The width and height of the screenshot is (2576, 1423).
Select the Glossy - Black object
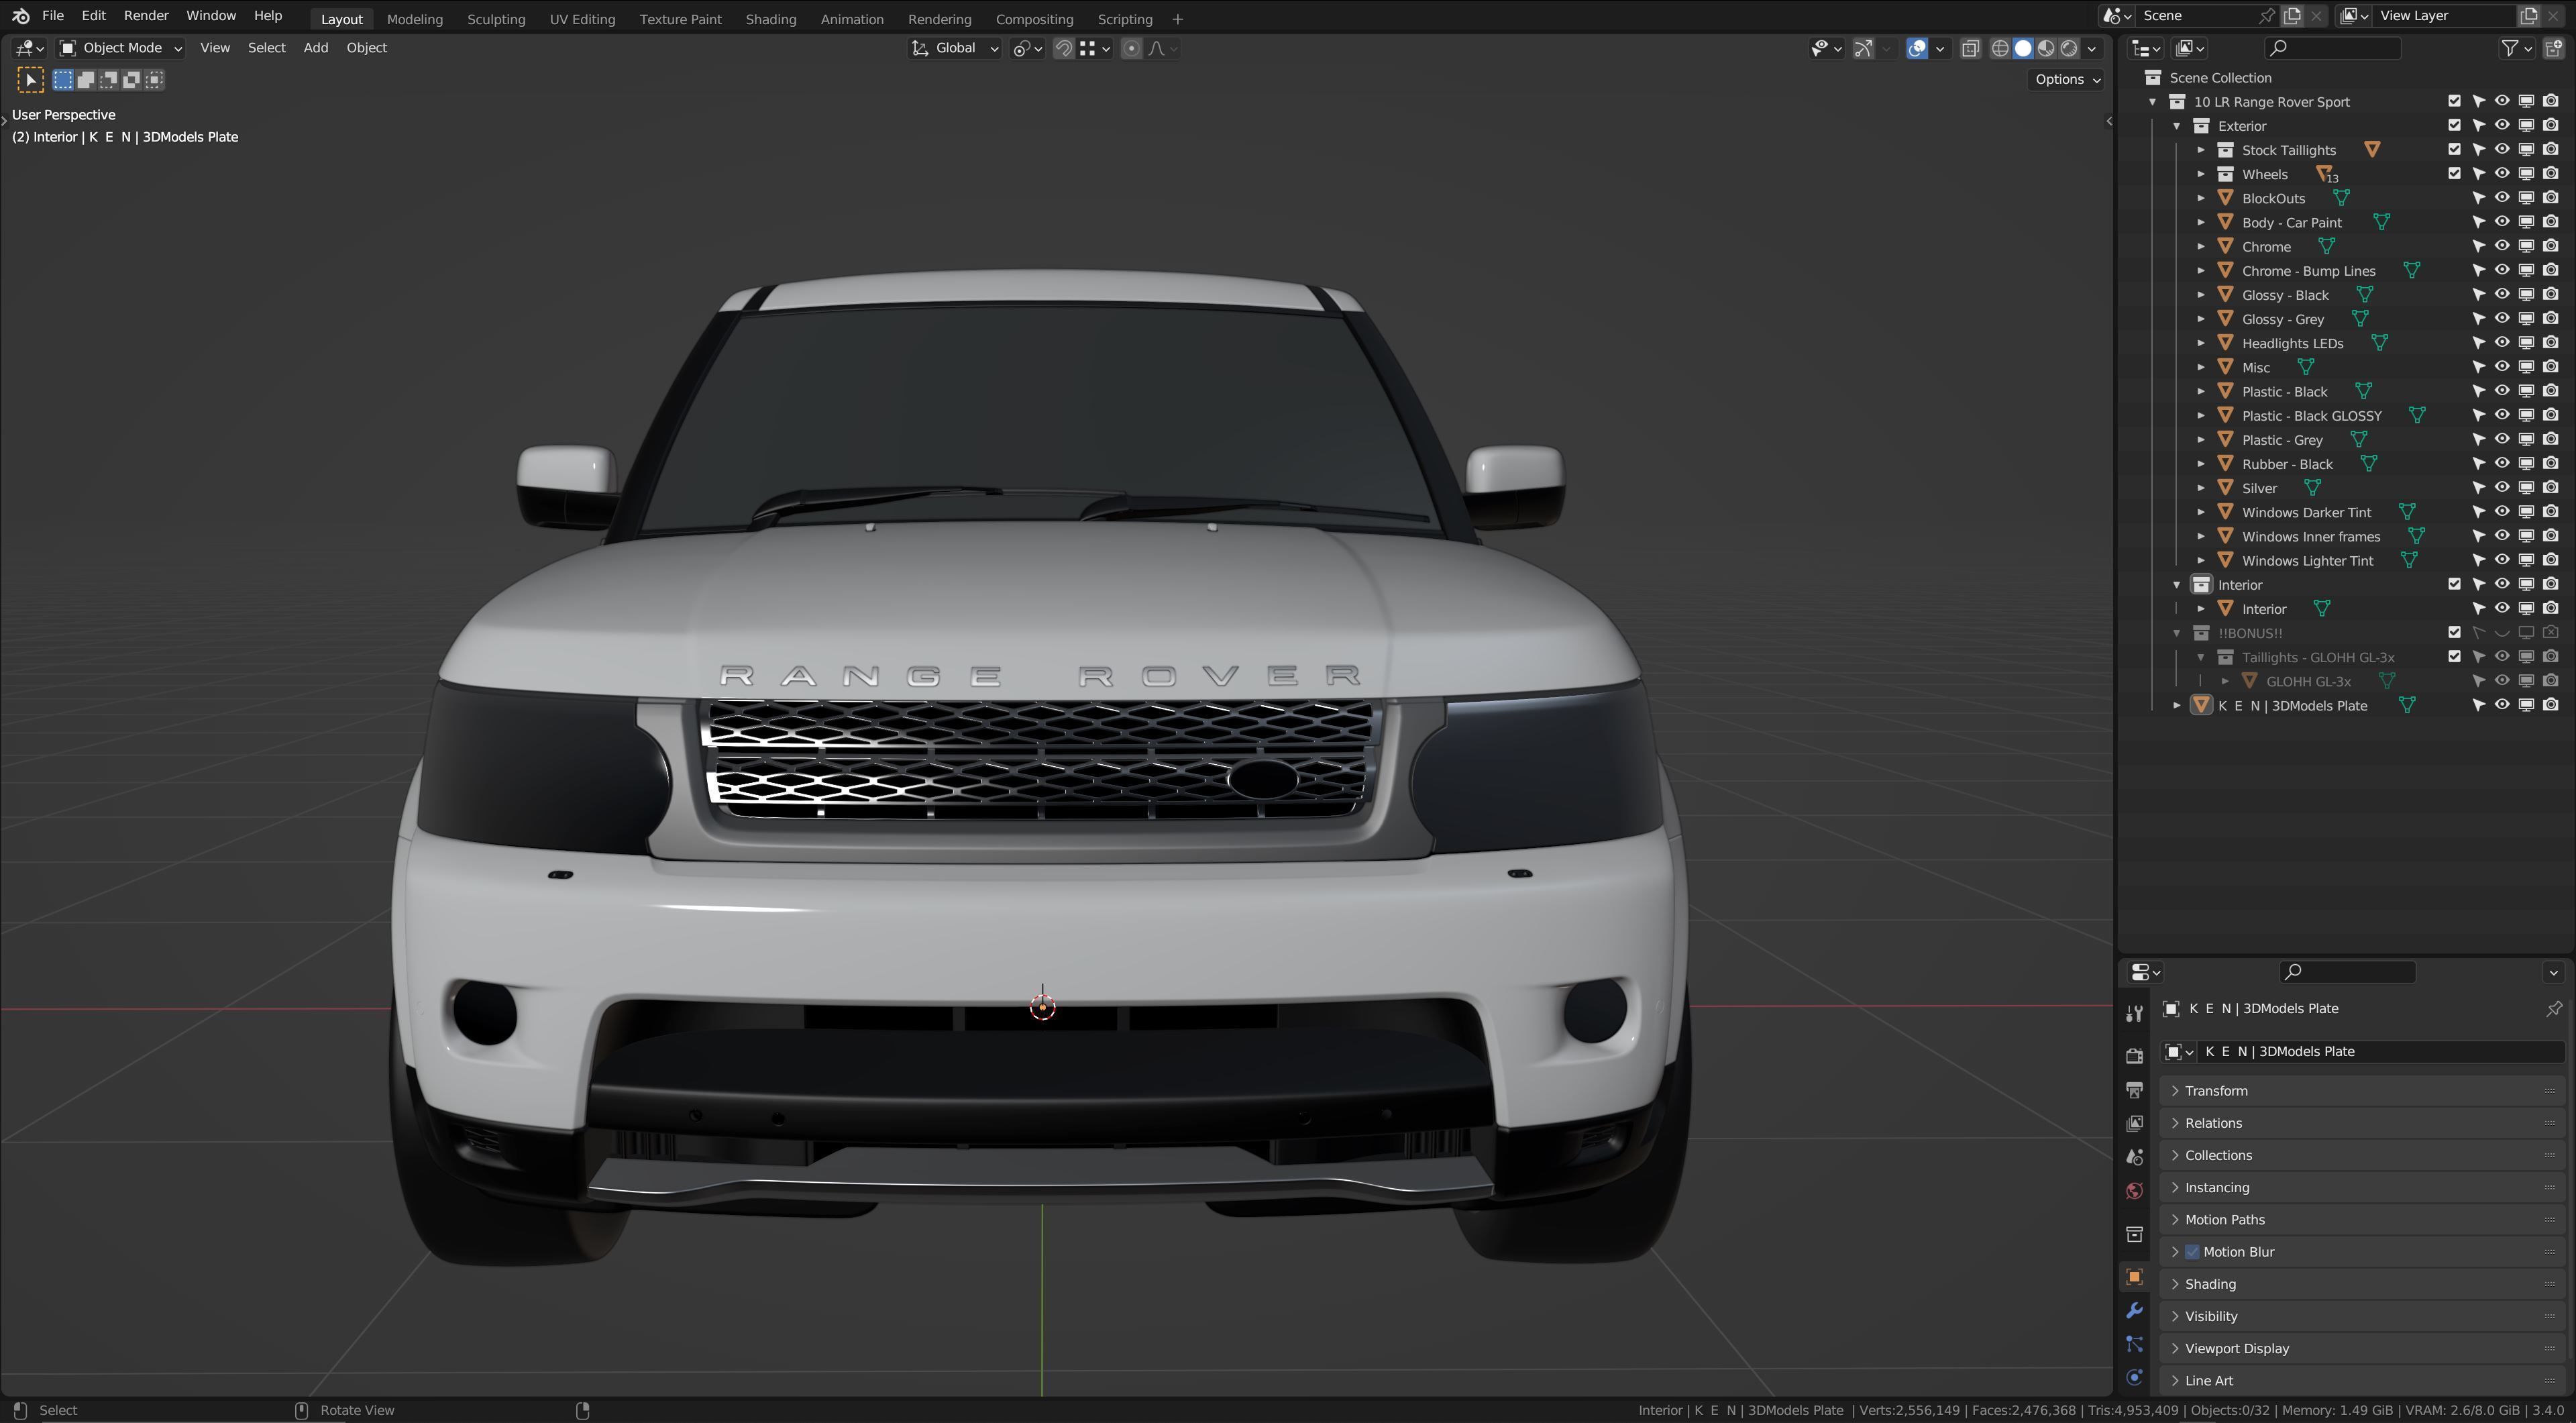pyautogui.click(x=2285, y=295)
